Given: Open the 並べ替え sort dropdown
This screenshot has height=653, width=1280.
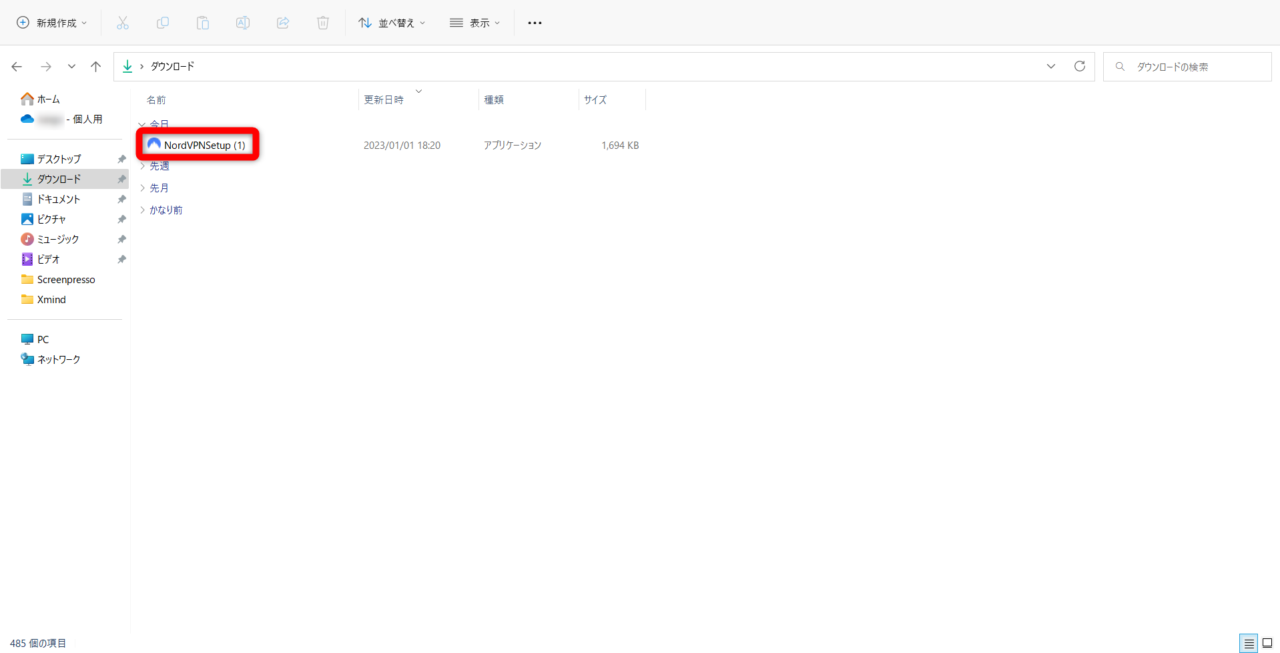Looking at the screenshot, I should [x=392, y=22].
